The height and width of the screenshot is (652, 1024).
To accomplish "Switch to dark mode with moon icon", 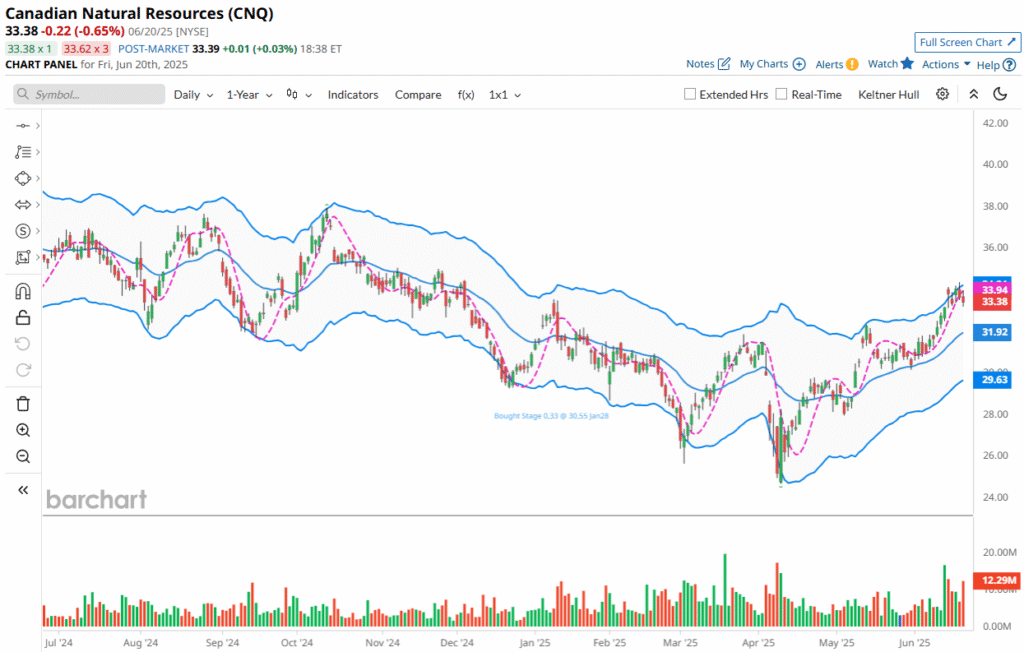I will pyautogui.click(x=1000, y=94).
